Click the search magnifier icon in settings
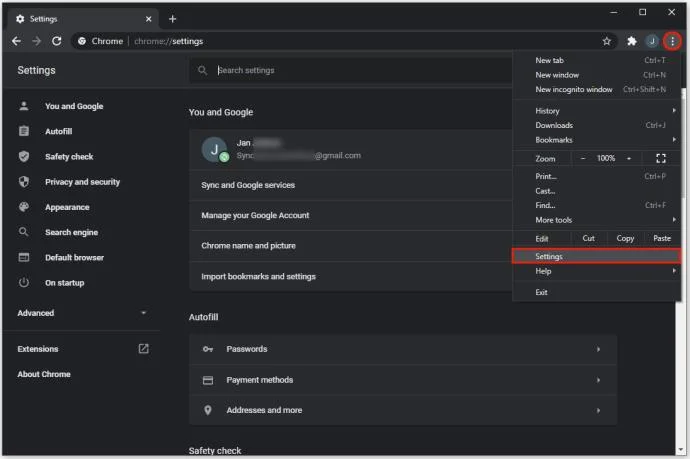The image size is (690, 459). tap(202, 70)
